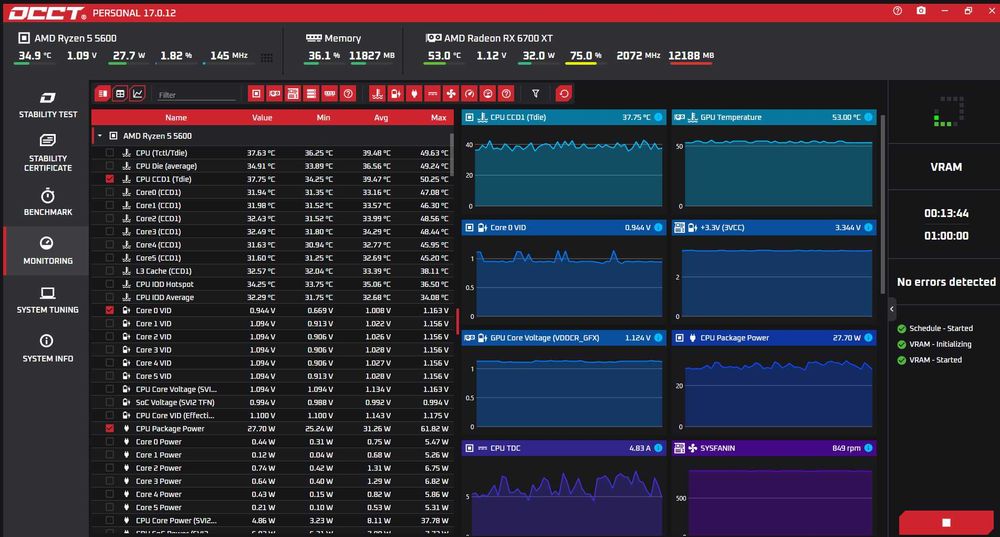Stop the running VRAM test
1000x537 pixels.
point(946,522)
